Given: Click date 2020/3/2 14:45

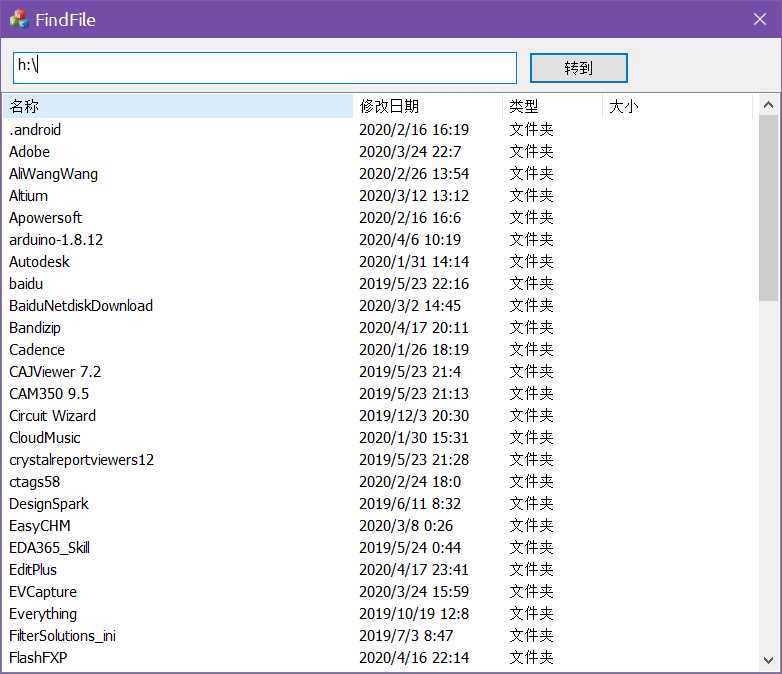Looking at the screenshot, I should [x=410, y=305].
